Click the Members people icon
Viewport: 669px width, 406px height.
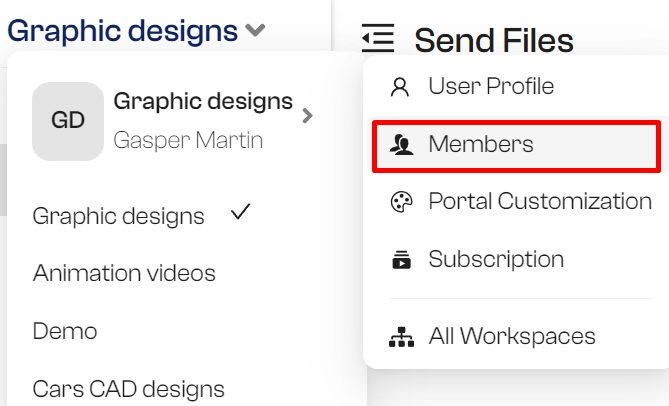pyautogui.click(x=401, y=144)
